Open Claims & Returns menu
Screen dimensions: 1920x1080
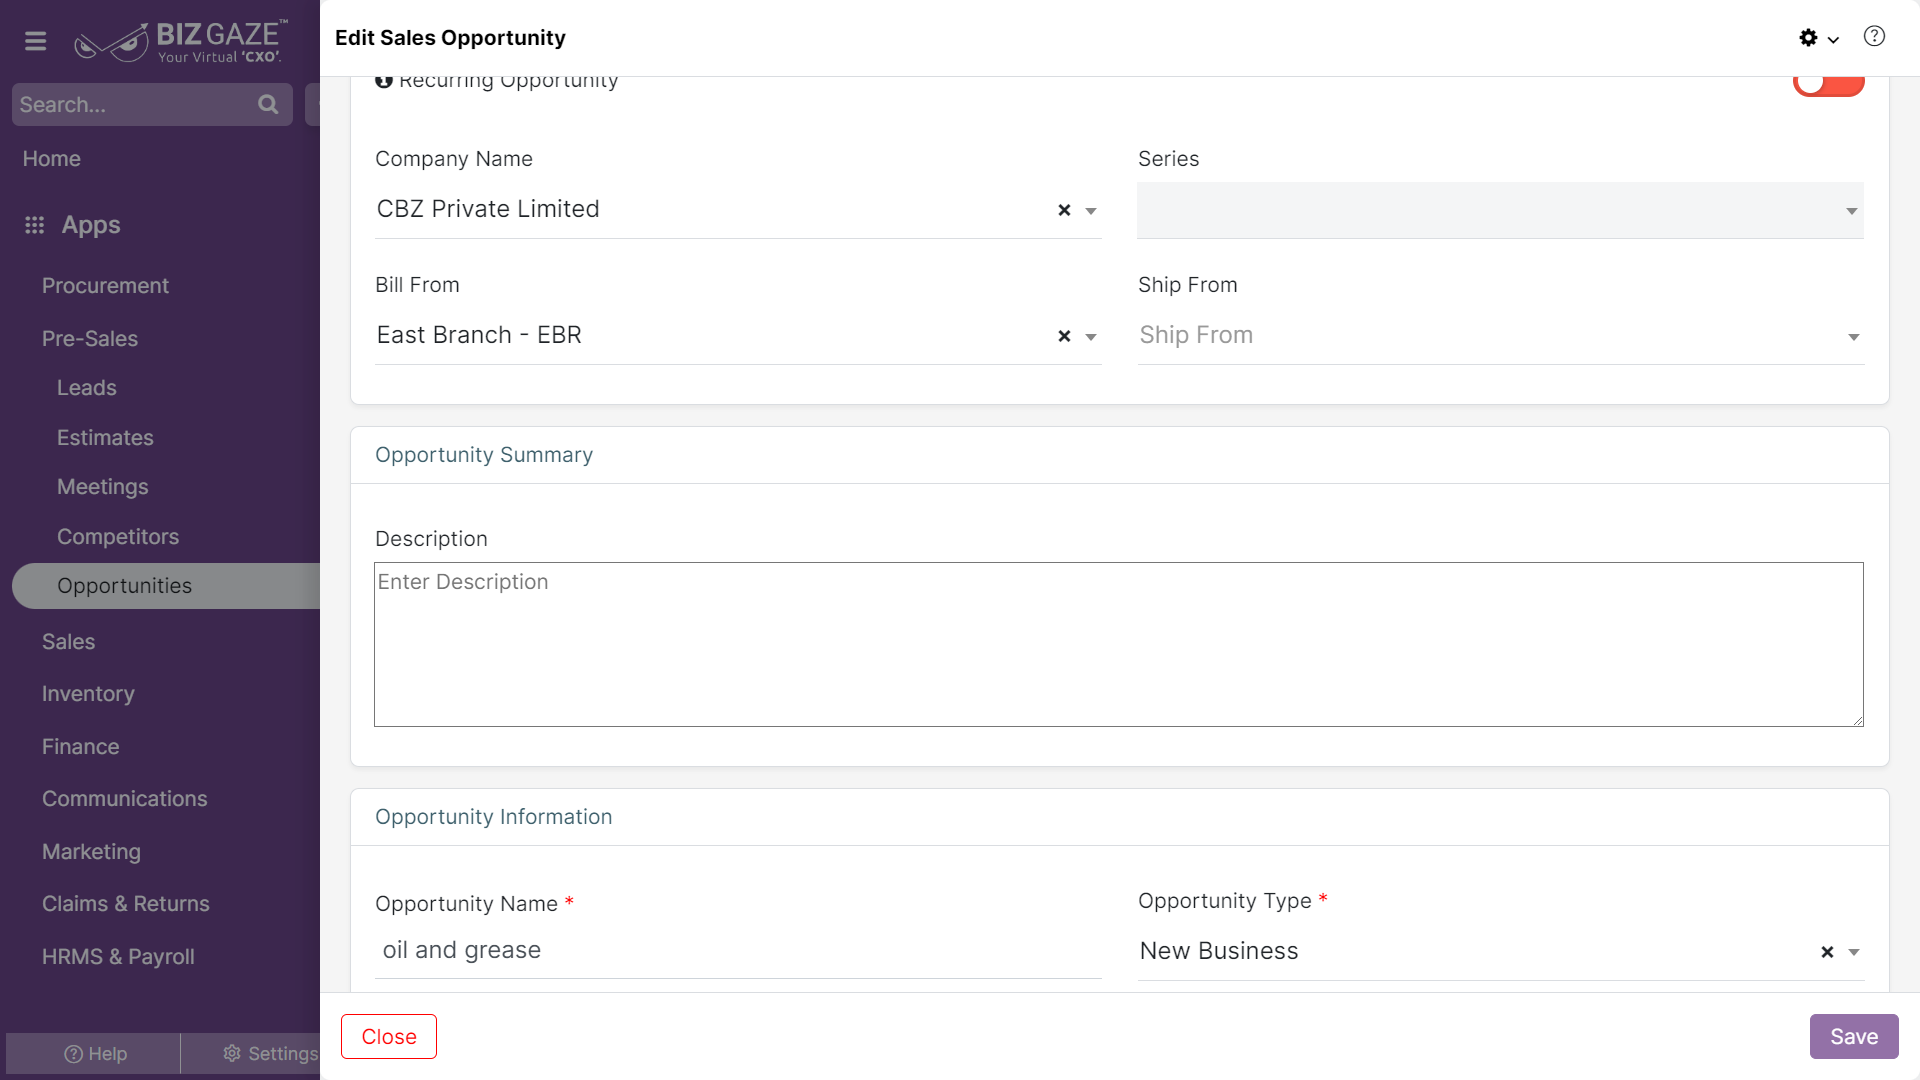(126, 904)
